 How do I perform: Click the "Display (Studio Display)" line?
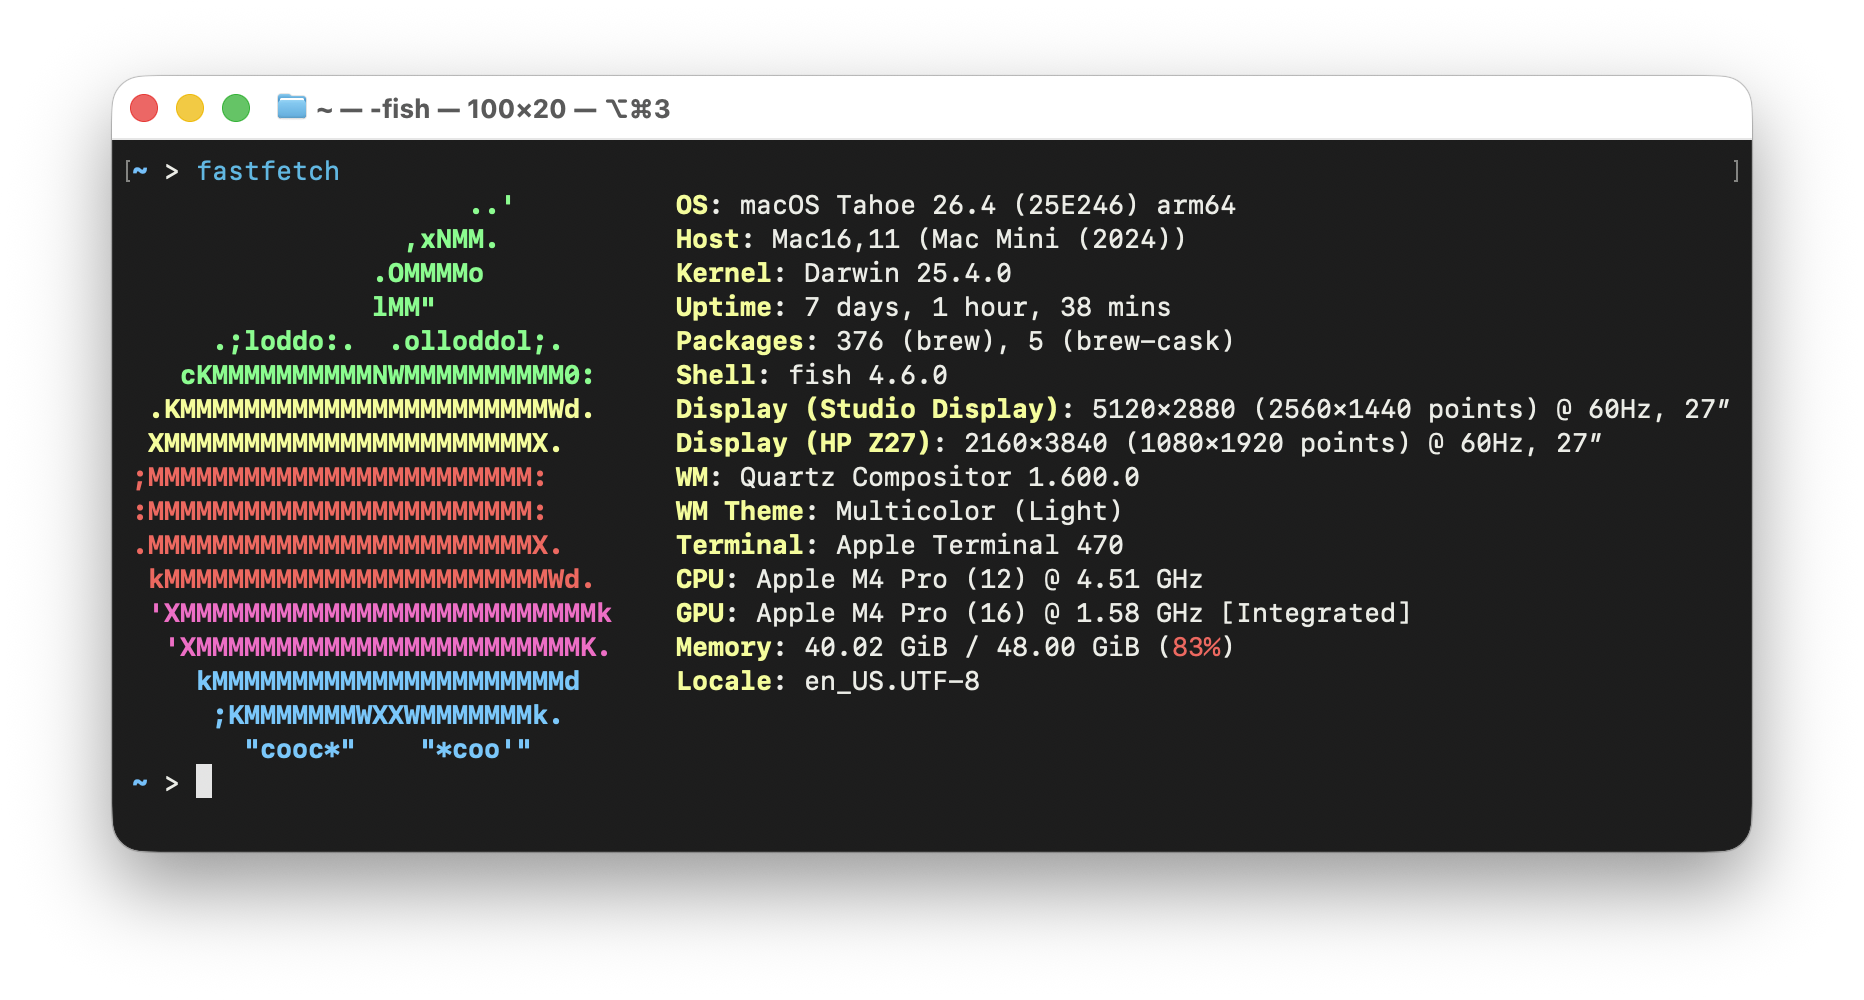pyautogui.click(x=1203, y=409)
